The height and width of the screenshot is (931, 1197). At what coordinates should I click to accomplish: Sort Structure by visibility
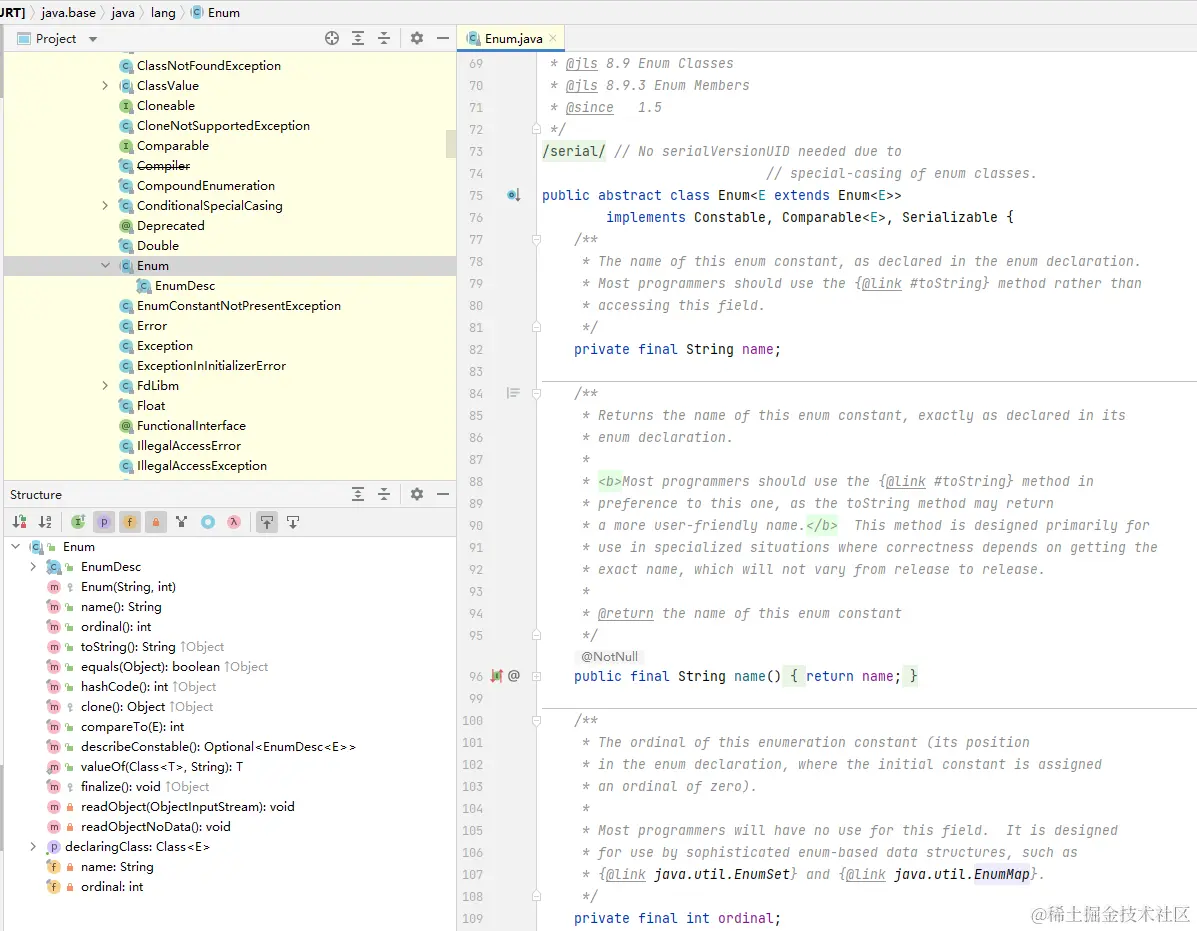tap(20, 522)
